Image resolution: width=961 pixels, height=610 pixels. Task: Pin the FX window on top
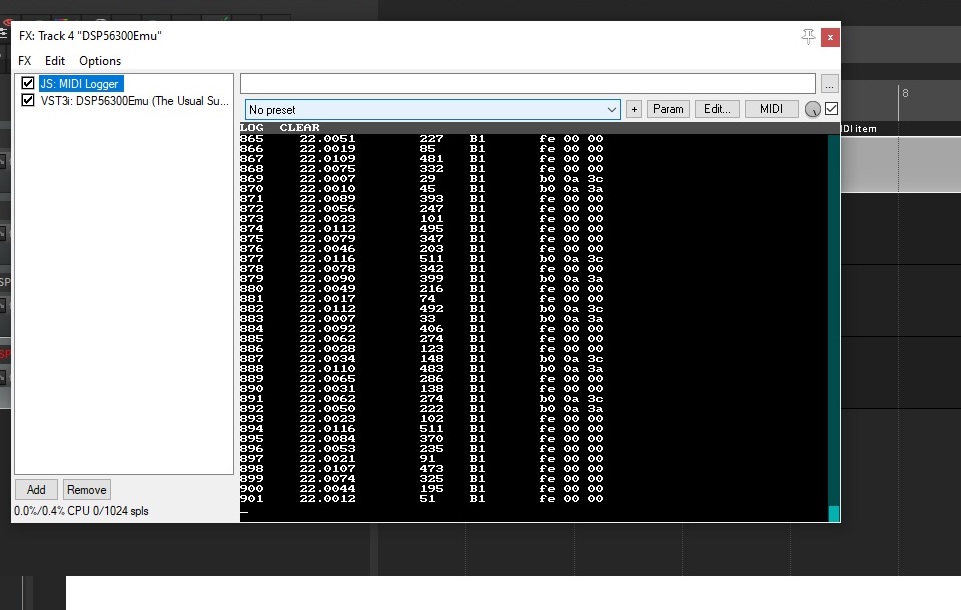click(808, 37)
